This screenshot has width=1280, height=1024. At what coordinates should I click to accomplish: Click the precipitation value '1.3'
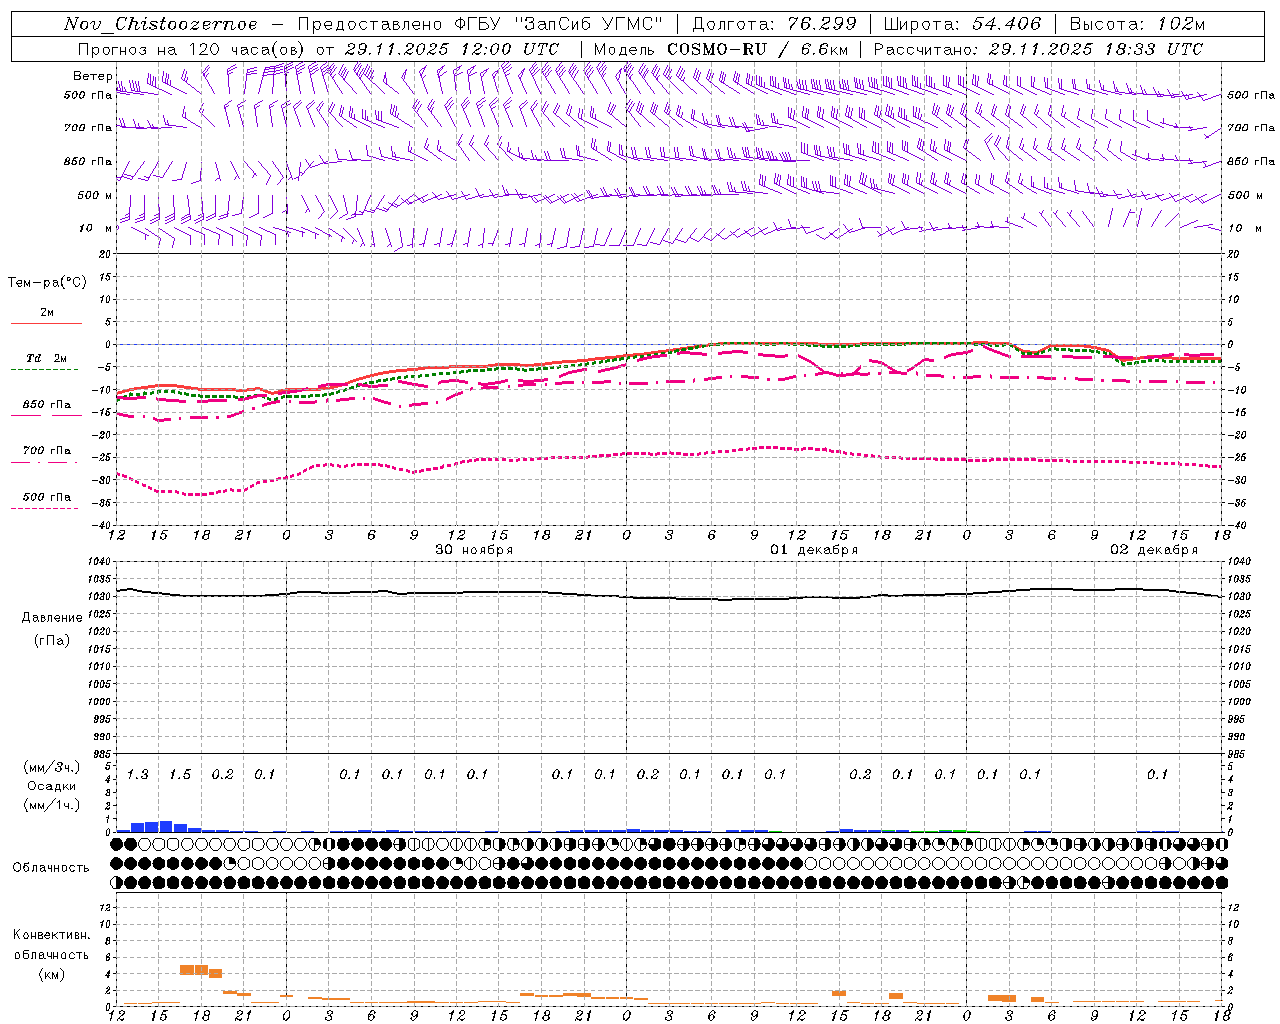point(138,775)
